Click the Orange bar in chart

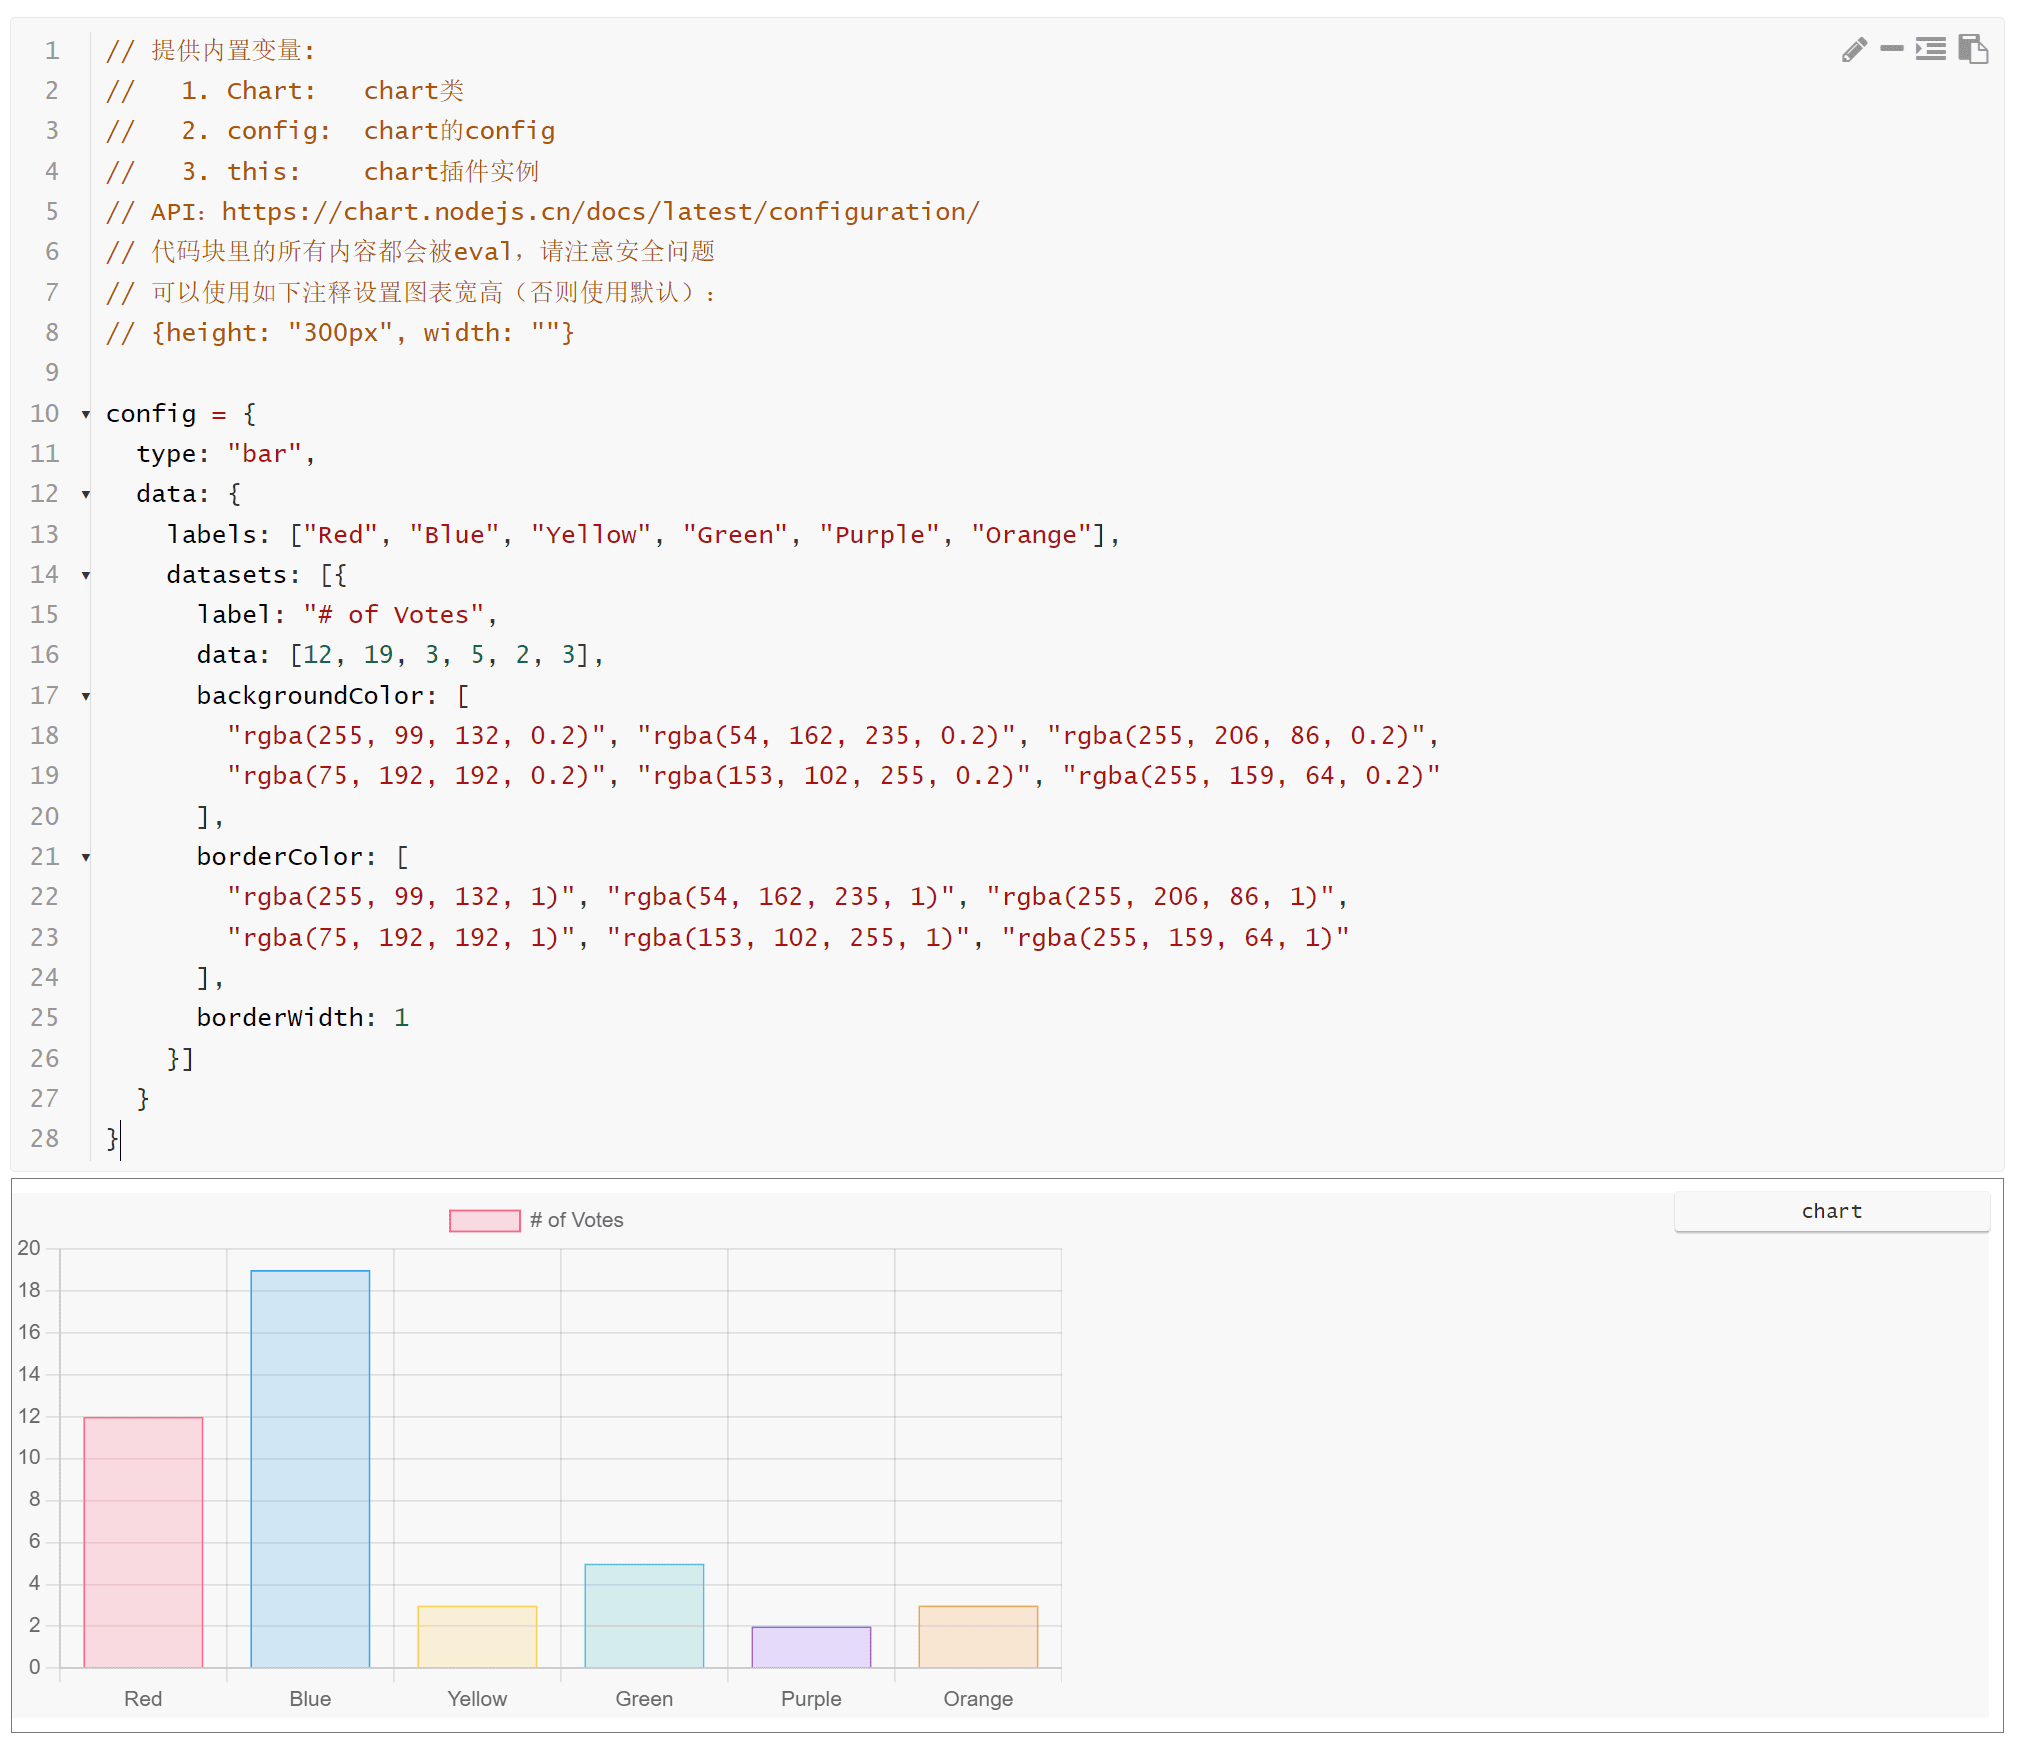click(x=978, y=1636)
